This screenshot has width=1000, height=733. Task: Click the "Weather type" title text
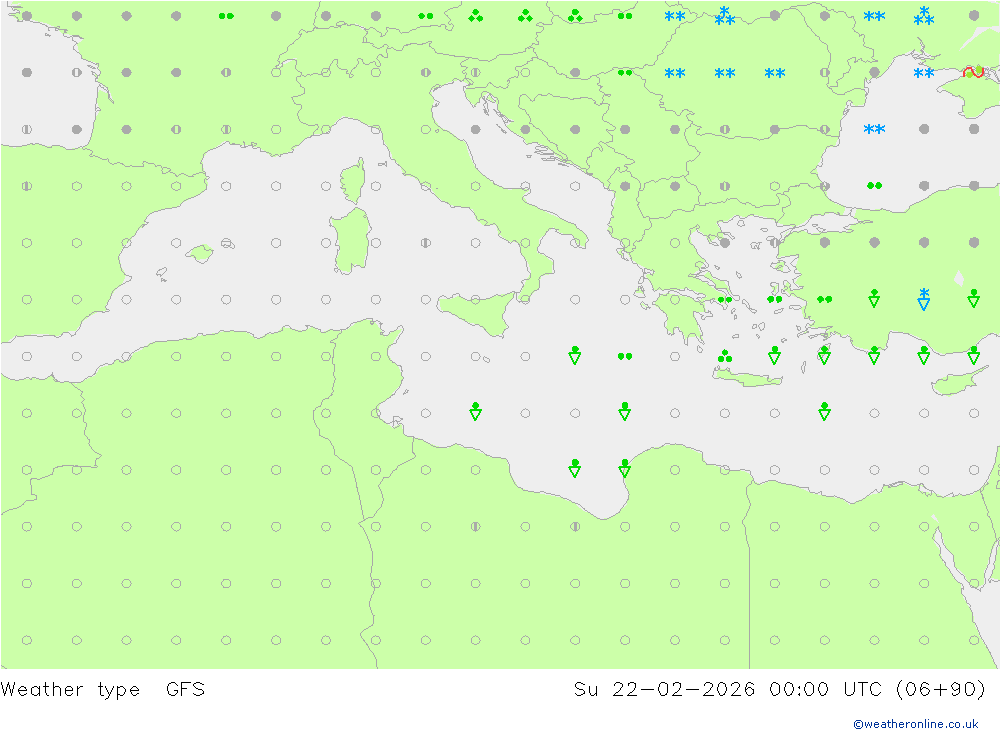tap(70, 689)
